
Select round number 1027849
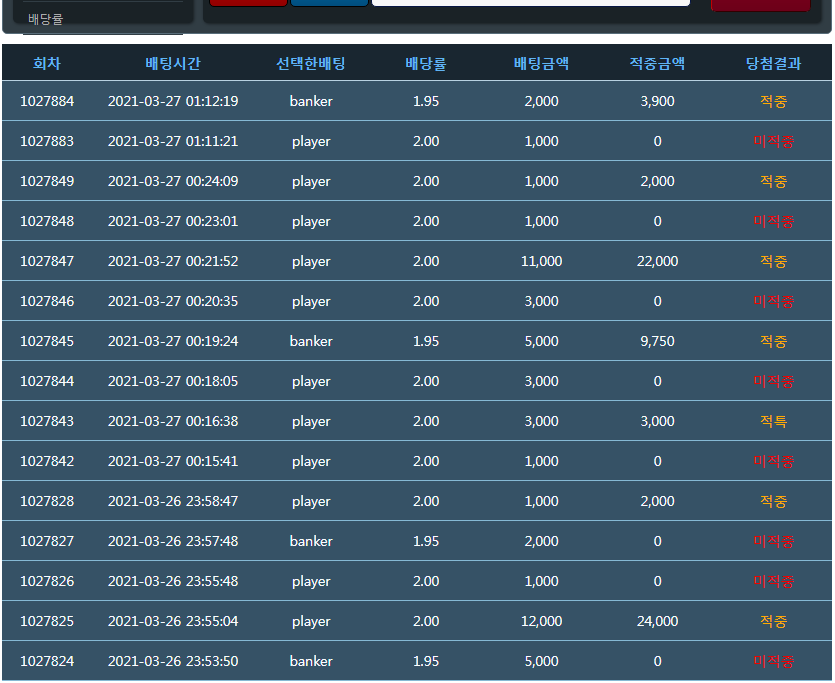[47, 181]
